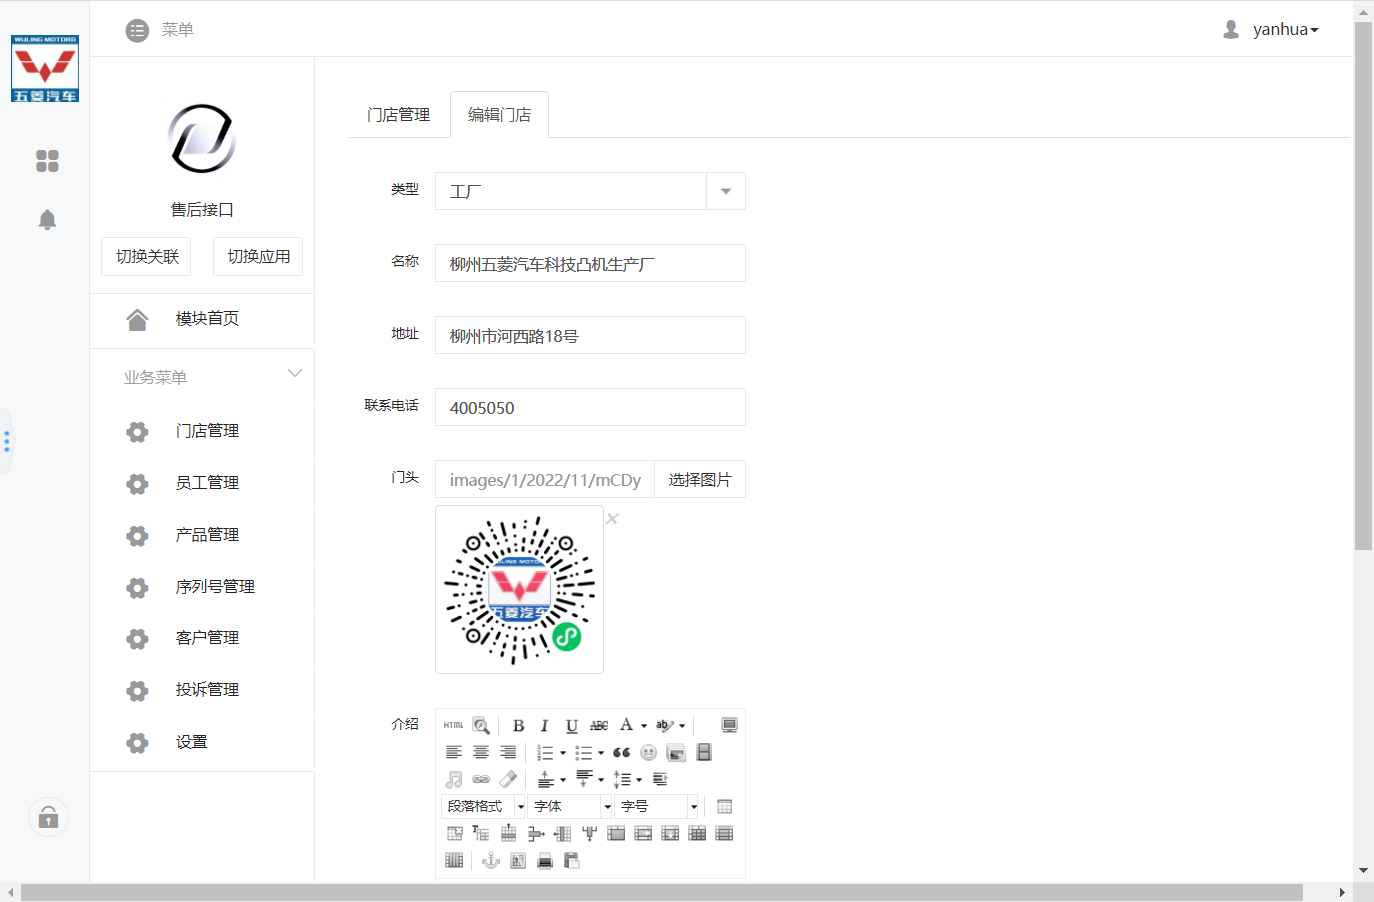This screenshot has height=902, width=1374.
Task: Apply italic formatting in editor
Action: (x=544, y=725)
